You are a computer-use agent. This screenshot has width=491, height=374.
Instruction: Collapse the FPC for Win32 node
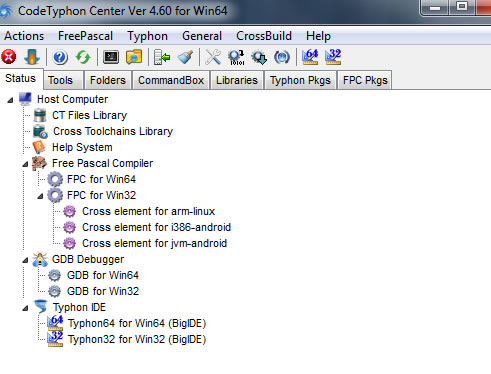coord(40,196)
